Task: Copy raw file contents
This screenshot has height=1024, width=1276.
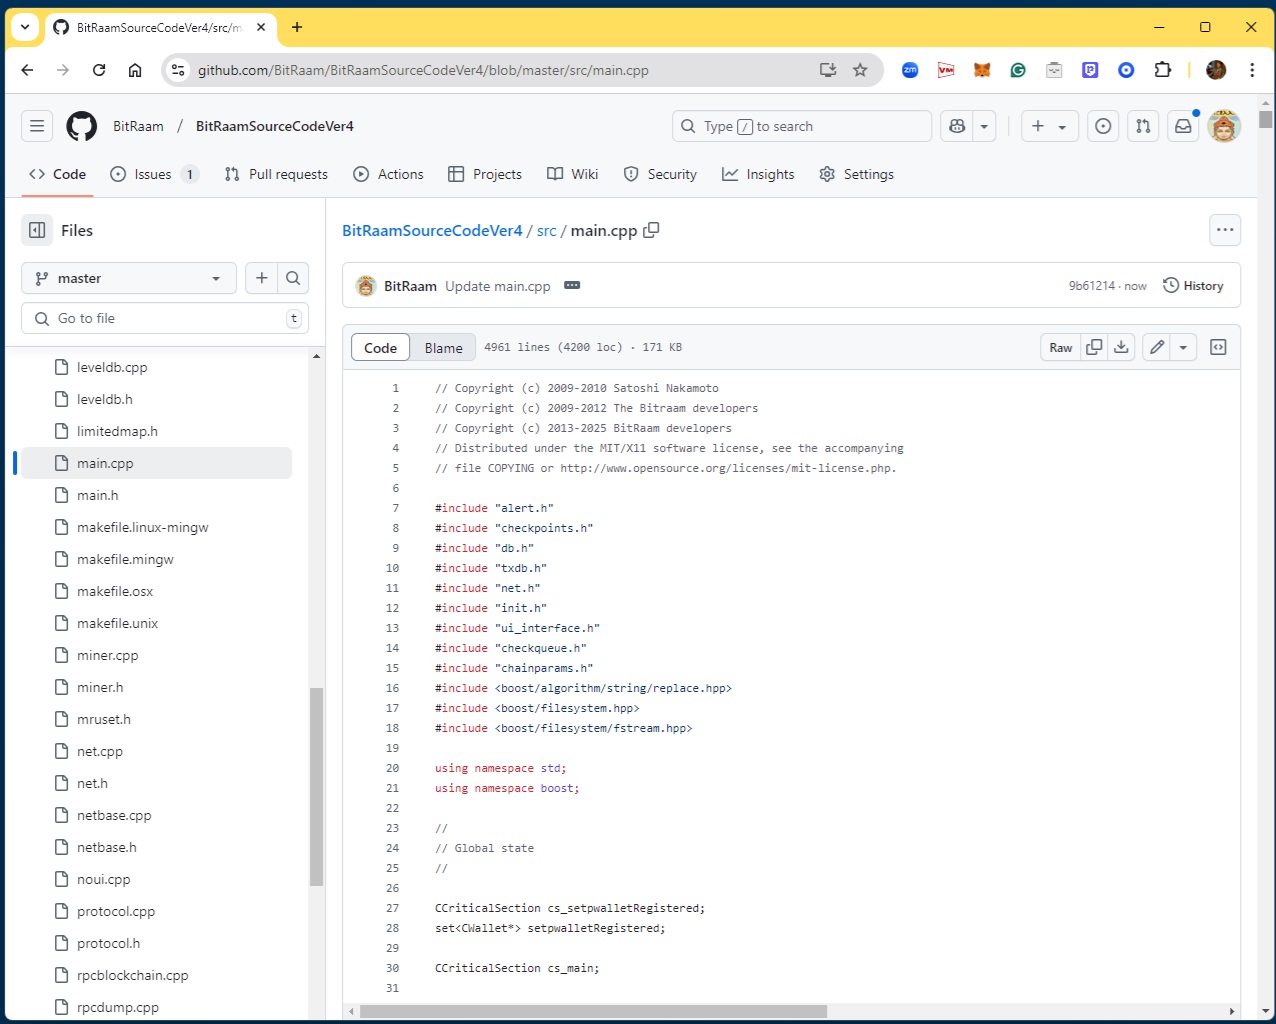Action: click(x=1094, y=347)
